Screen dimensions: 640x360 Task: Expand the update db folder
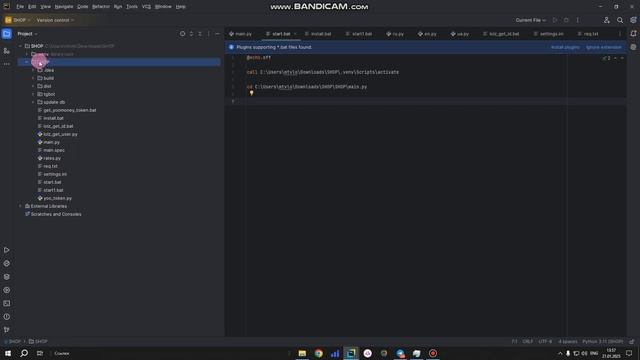click(33, 102)
